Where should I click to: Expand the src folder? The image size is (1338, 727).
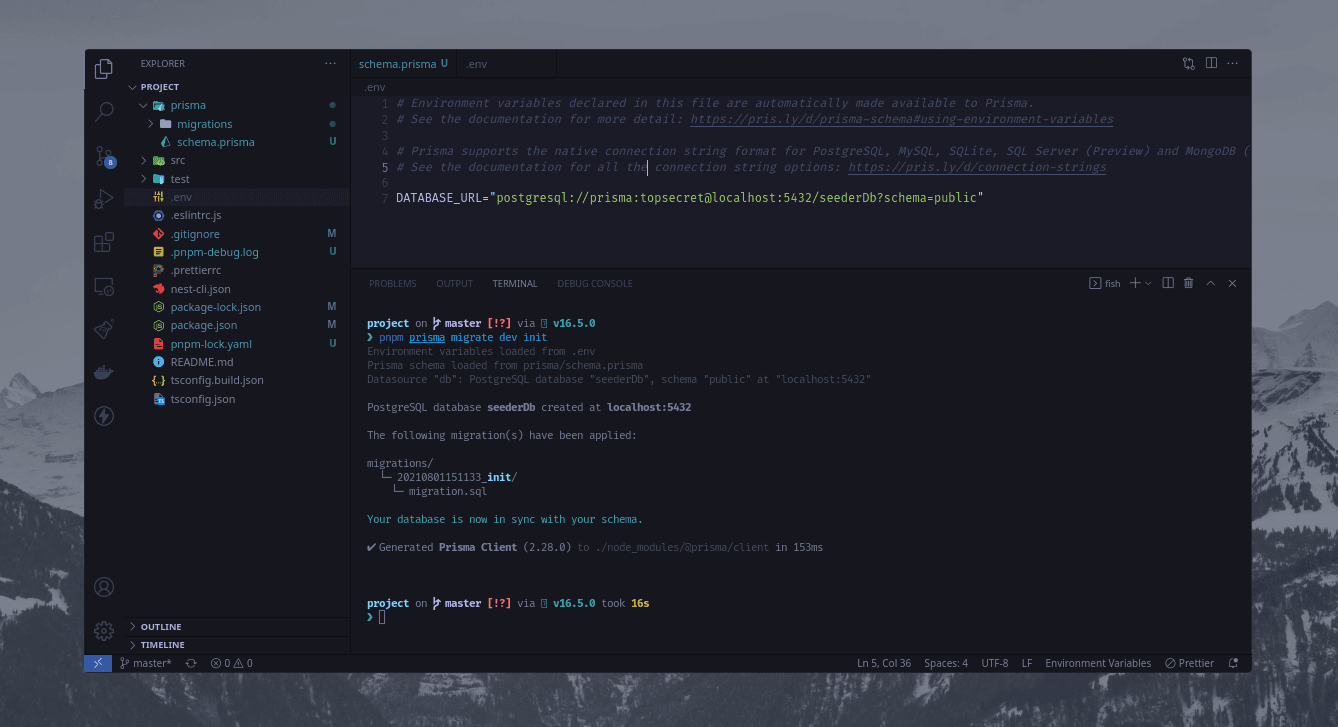(177, 160)
